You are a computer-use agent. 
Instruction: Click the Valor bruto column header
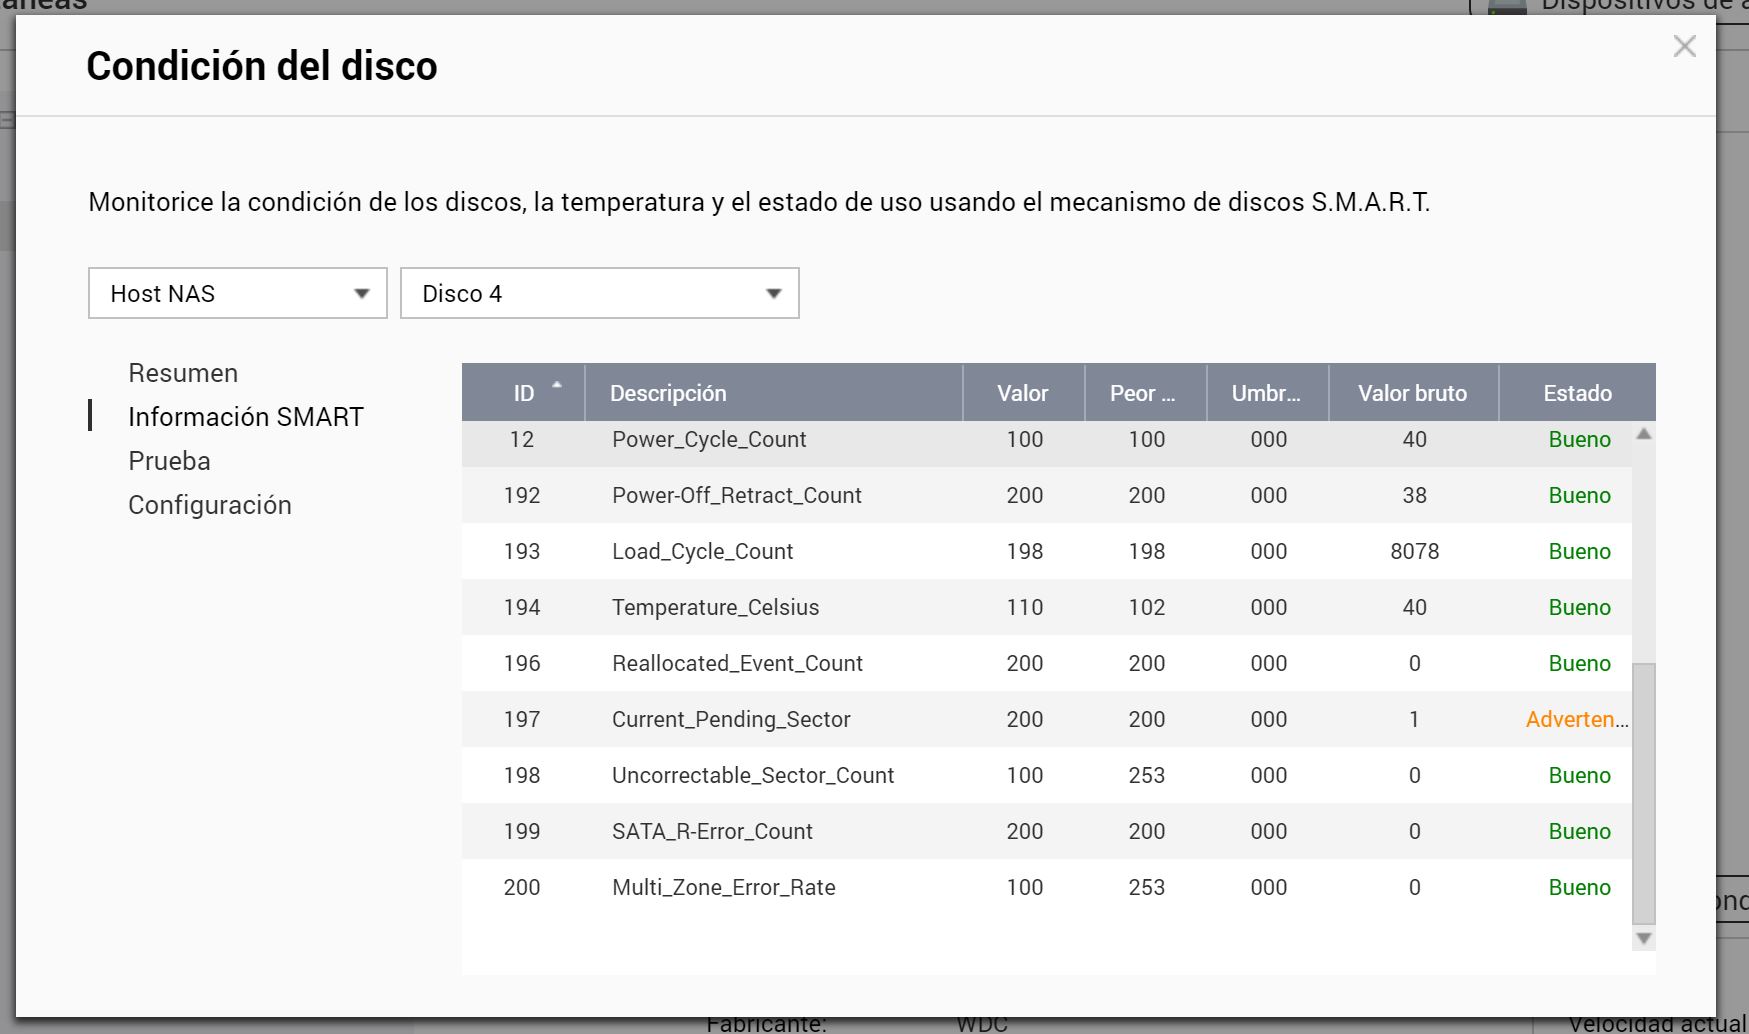point(1412,393)
